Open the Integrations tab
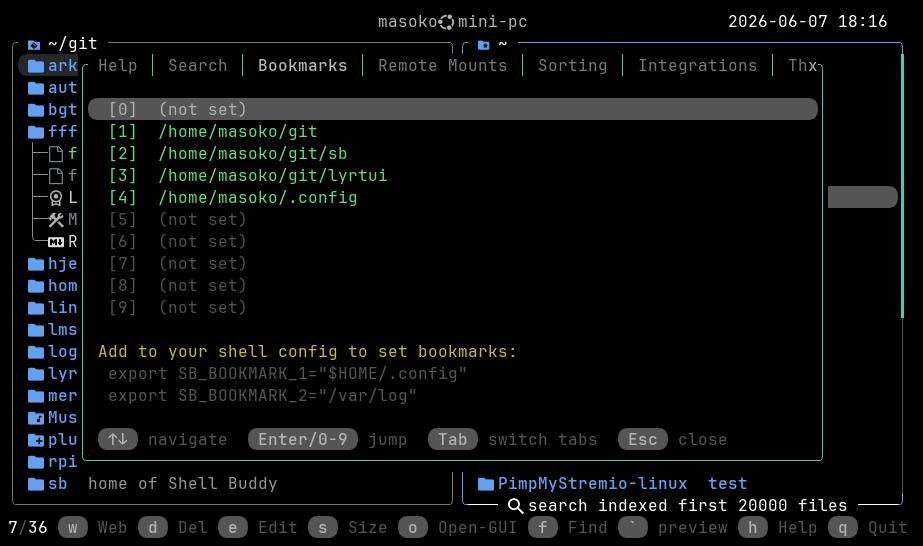This screenshot has height=546, width=923. point(698,65)
